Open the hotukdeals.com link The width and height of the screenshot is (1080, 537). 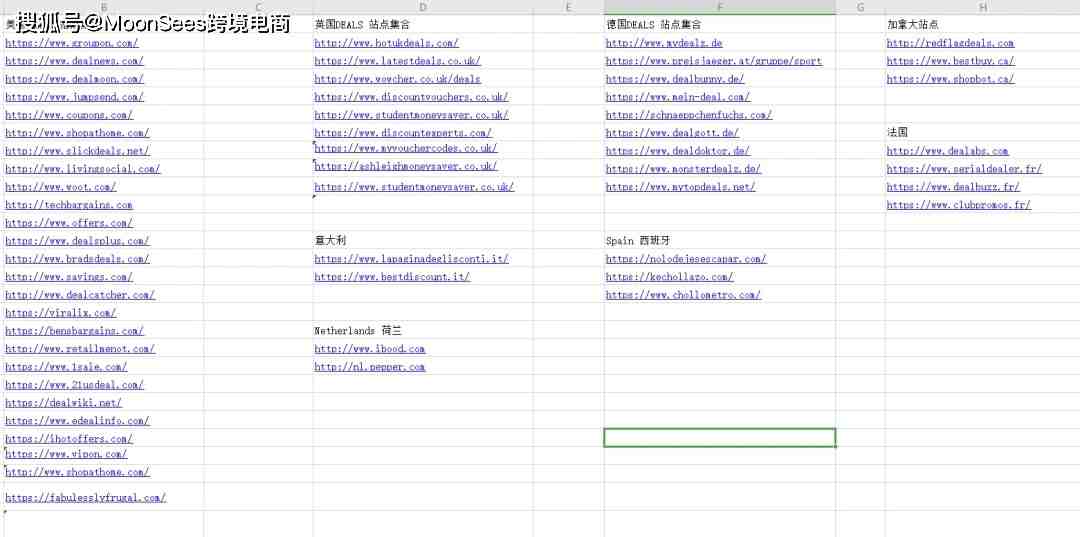386,43
